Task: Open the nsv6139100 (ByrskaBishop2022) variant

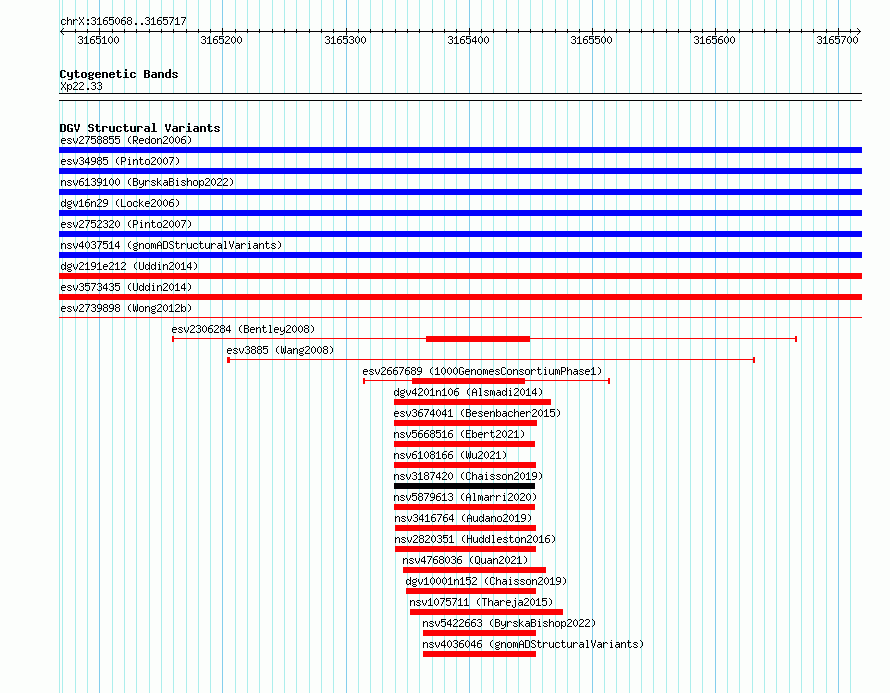Action: 147,182
